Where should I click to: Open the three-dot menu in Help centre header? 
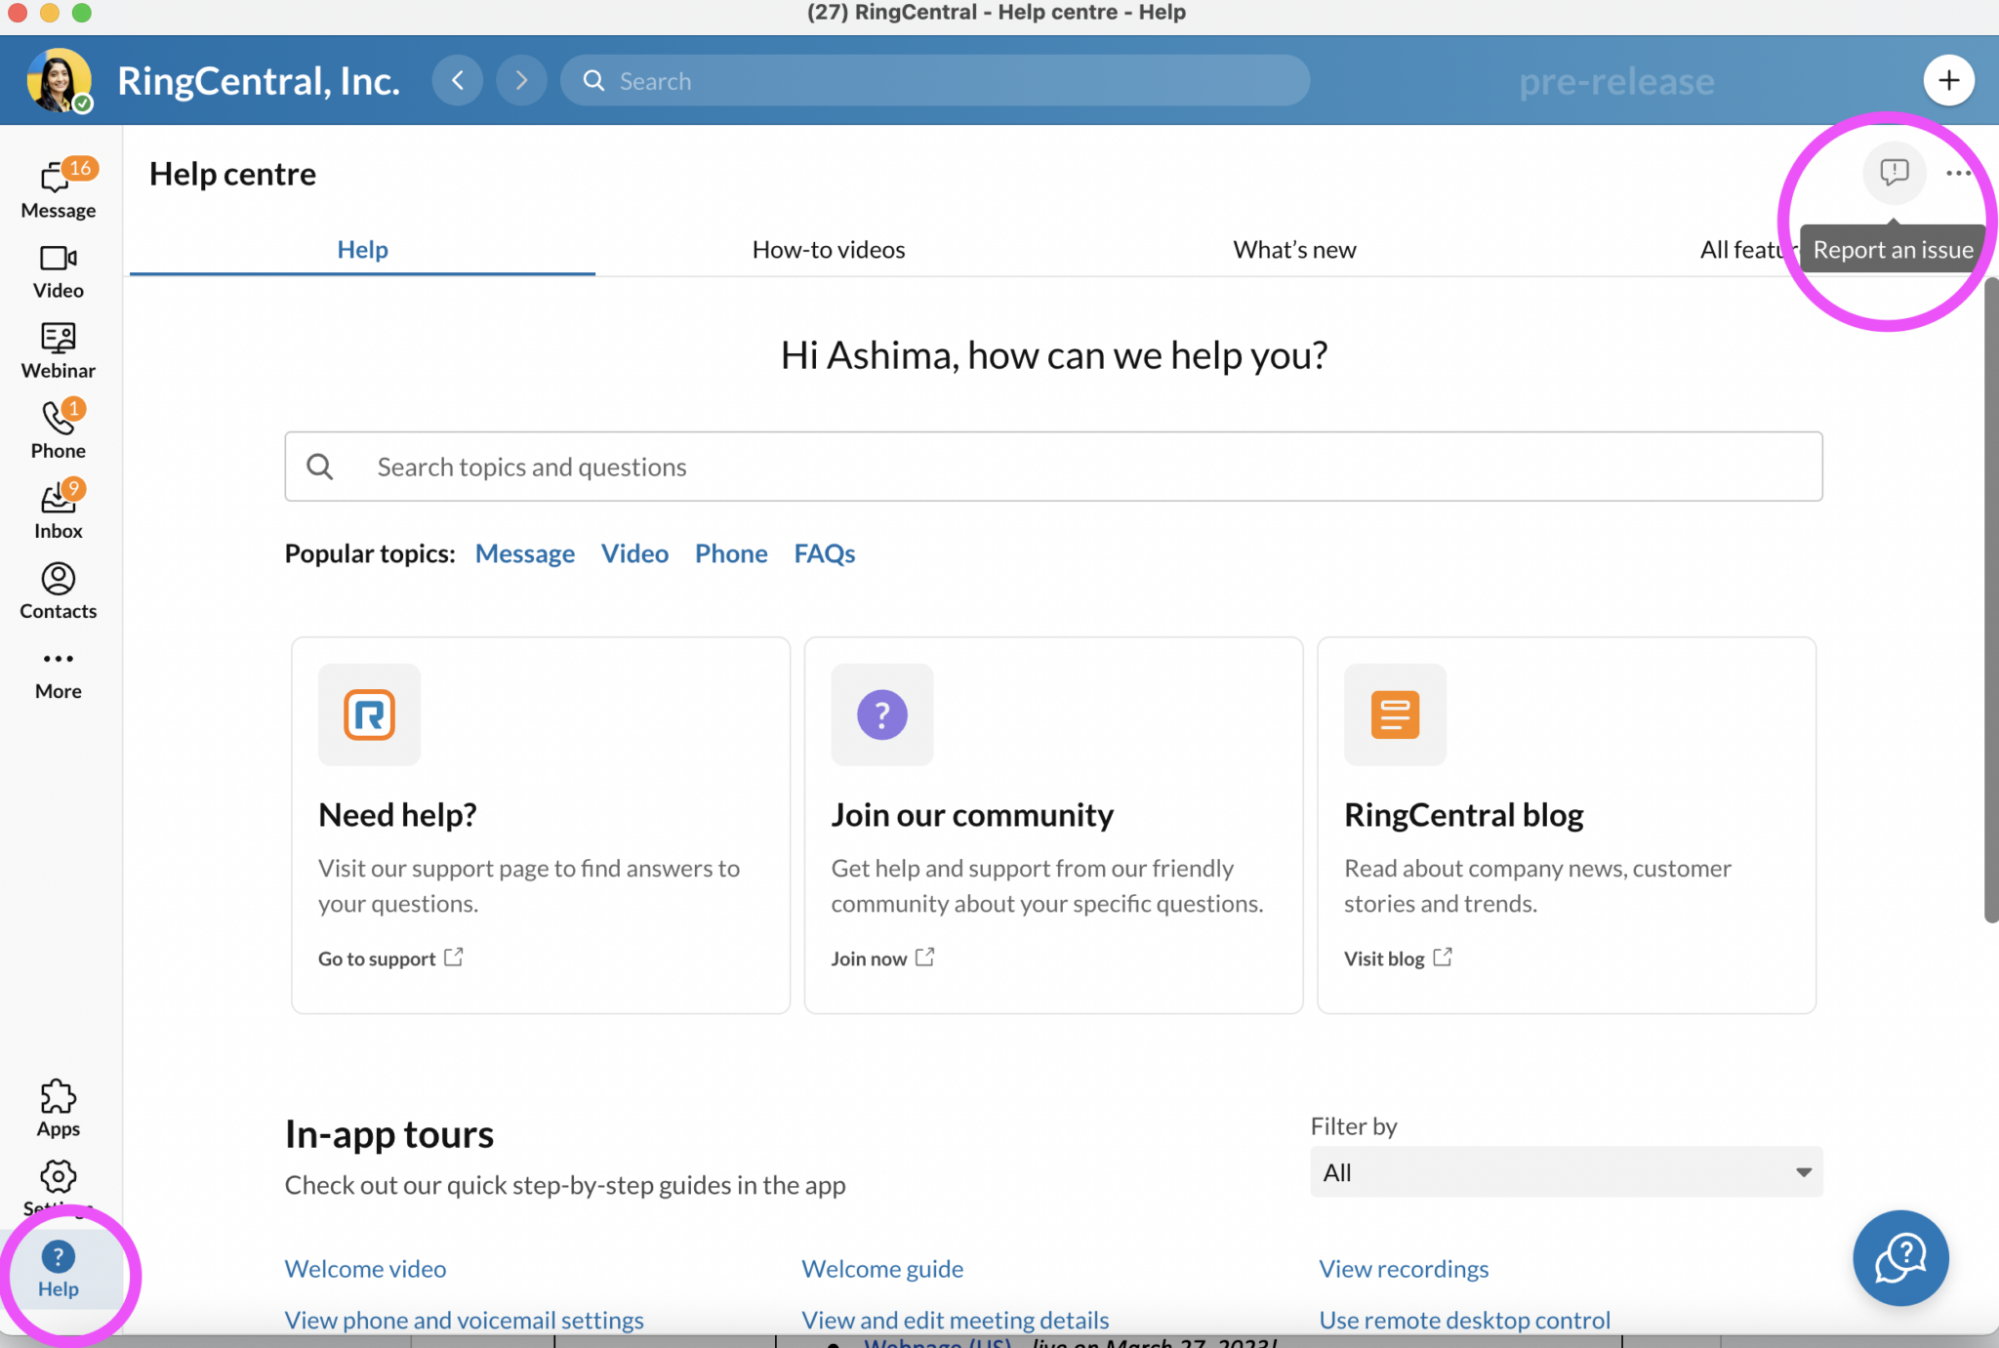(1958, 173)
